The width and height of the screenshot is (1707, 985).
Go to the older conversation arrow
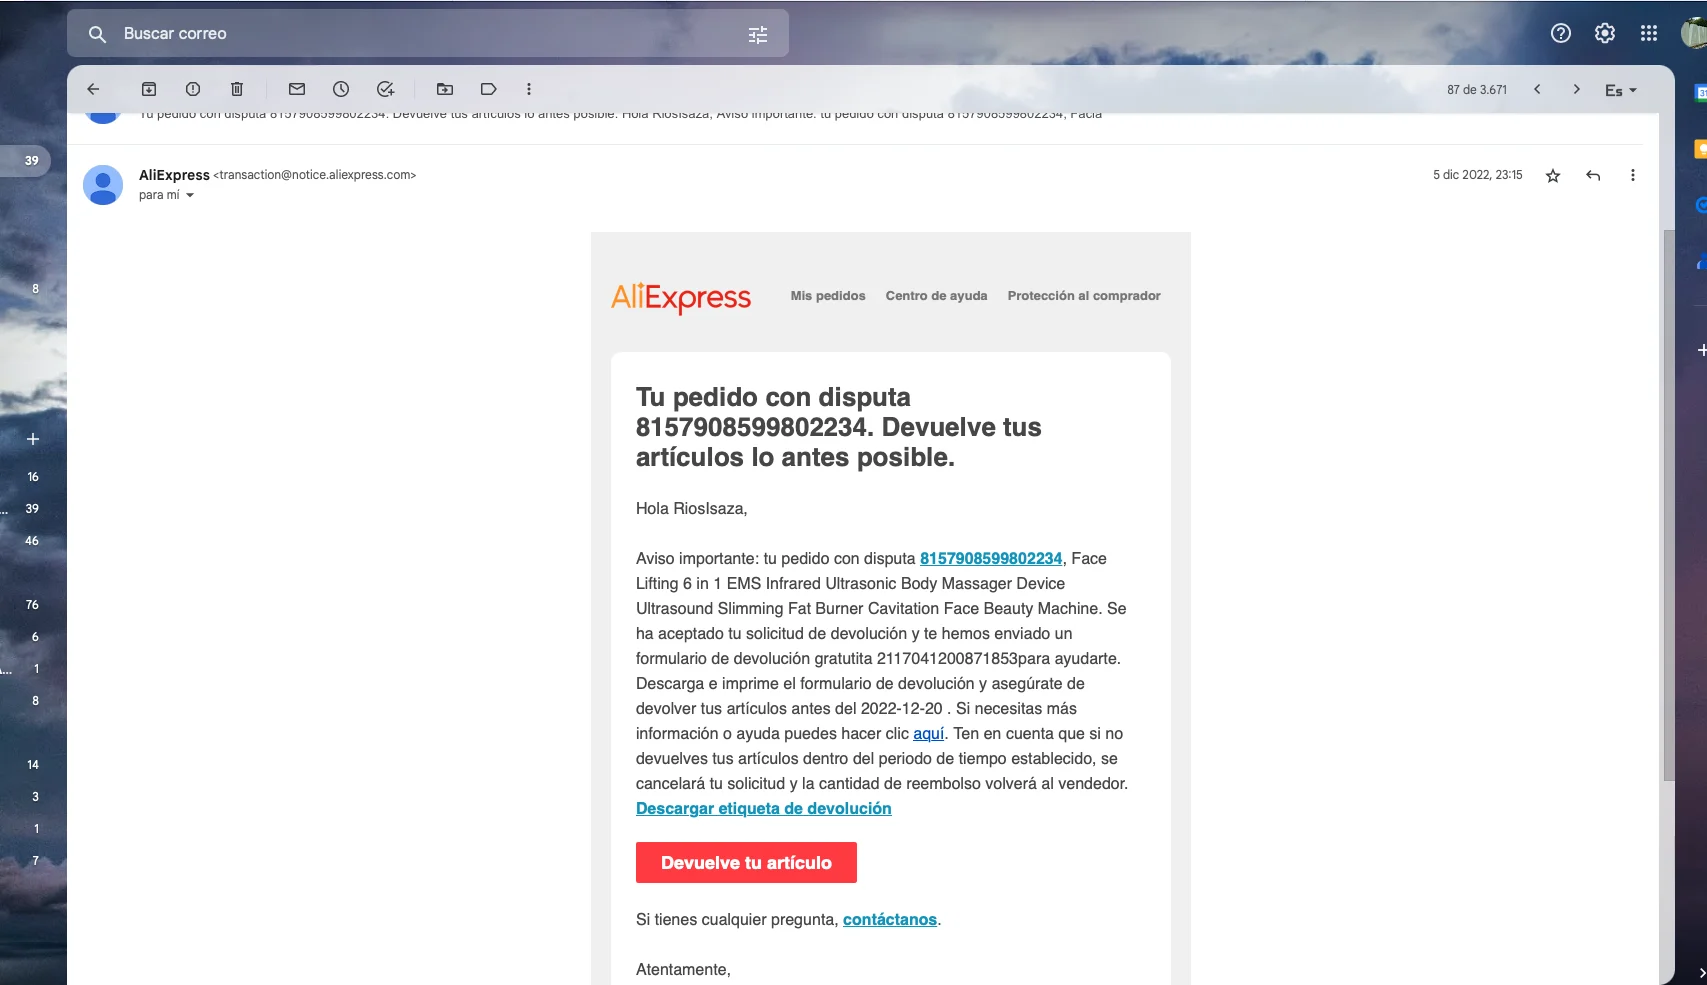(x=1577, y=89)
